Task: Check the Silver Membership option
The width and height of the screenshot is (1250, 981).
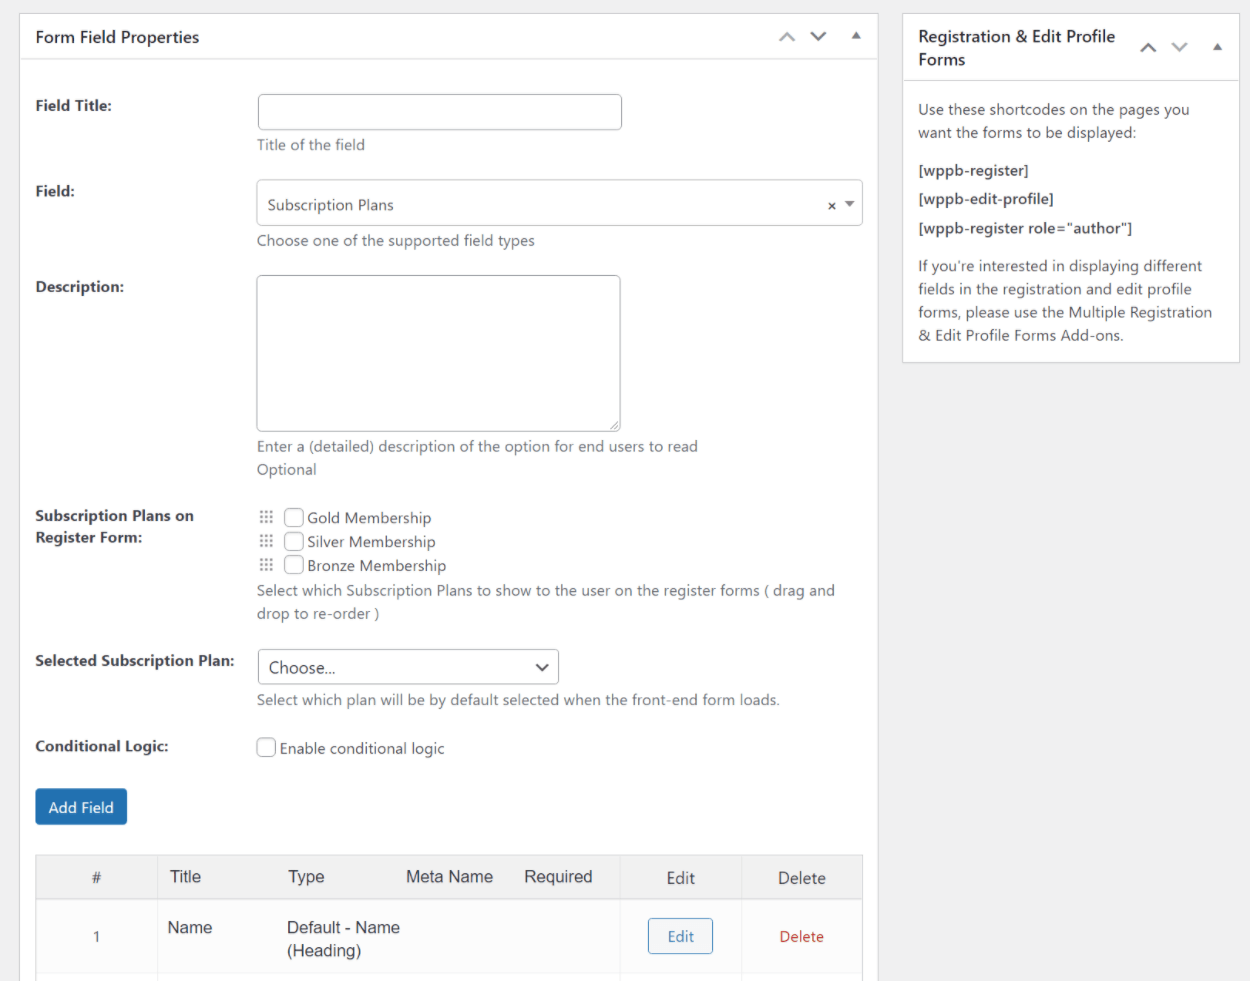Action: click(x=294, y=541)
